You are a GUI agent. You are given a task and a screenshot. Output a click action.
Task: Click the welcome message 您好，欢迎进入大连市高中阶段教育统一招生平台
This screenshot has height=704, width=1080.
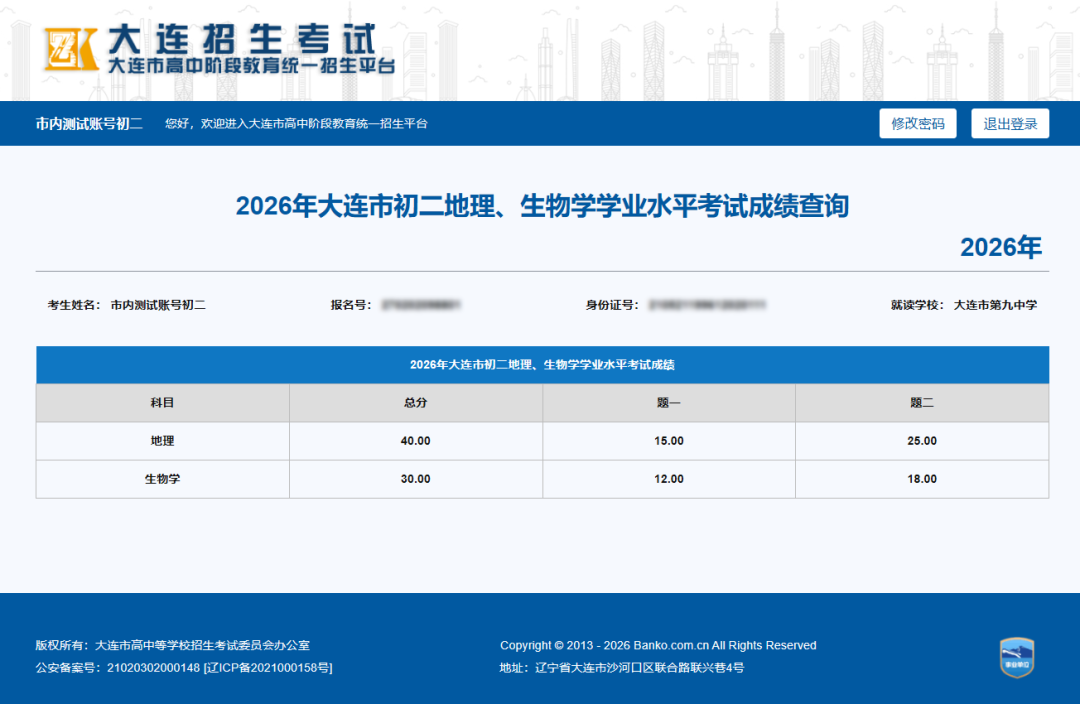tap(296, 123)
